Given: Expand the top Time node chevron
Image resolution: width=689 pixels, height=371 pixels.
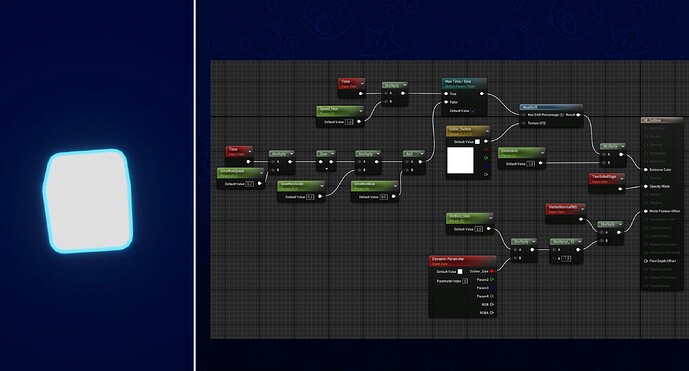Looking at the screenshot, I should coord(363,83).
